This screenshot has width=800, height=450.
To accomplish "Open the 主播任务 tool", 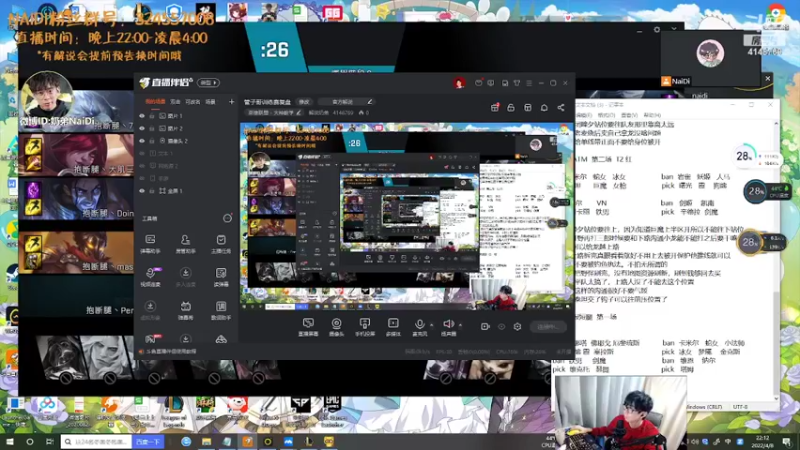I will [221, 244].
